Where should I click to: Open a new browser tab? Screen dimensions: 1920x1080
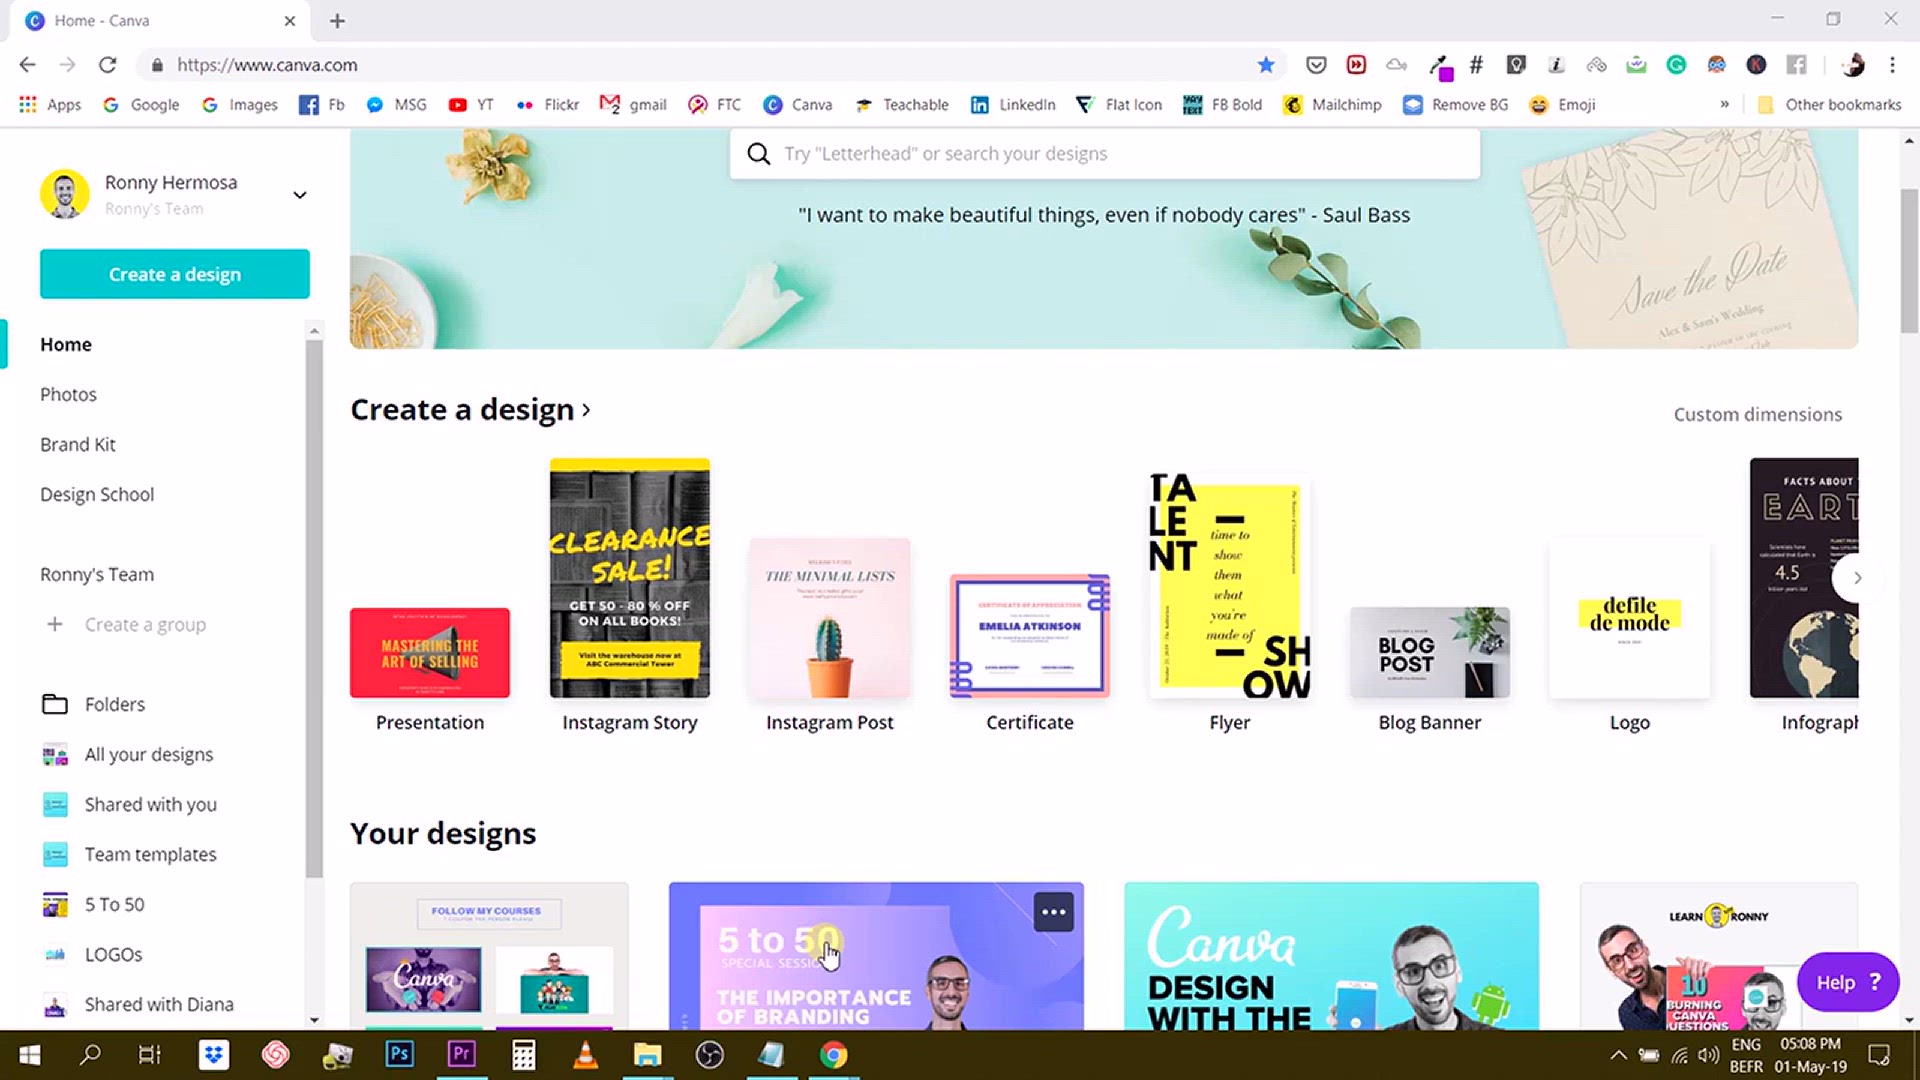pos(337,20)
